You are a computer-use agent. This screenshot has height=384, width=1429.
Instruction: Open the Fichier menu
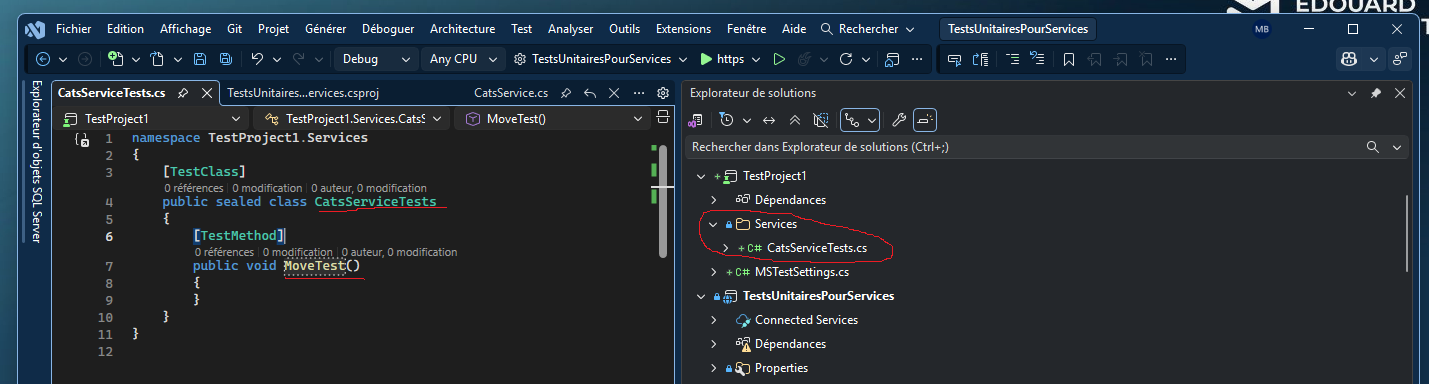pos(74,29)
